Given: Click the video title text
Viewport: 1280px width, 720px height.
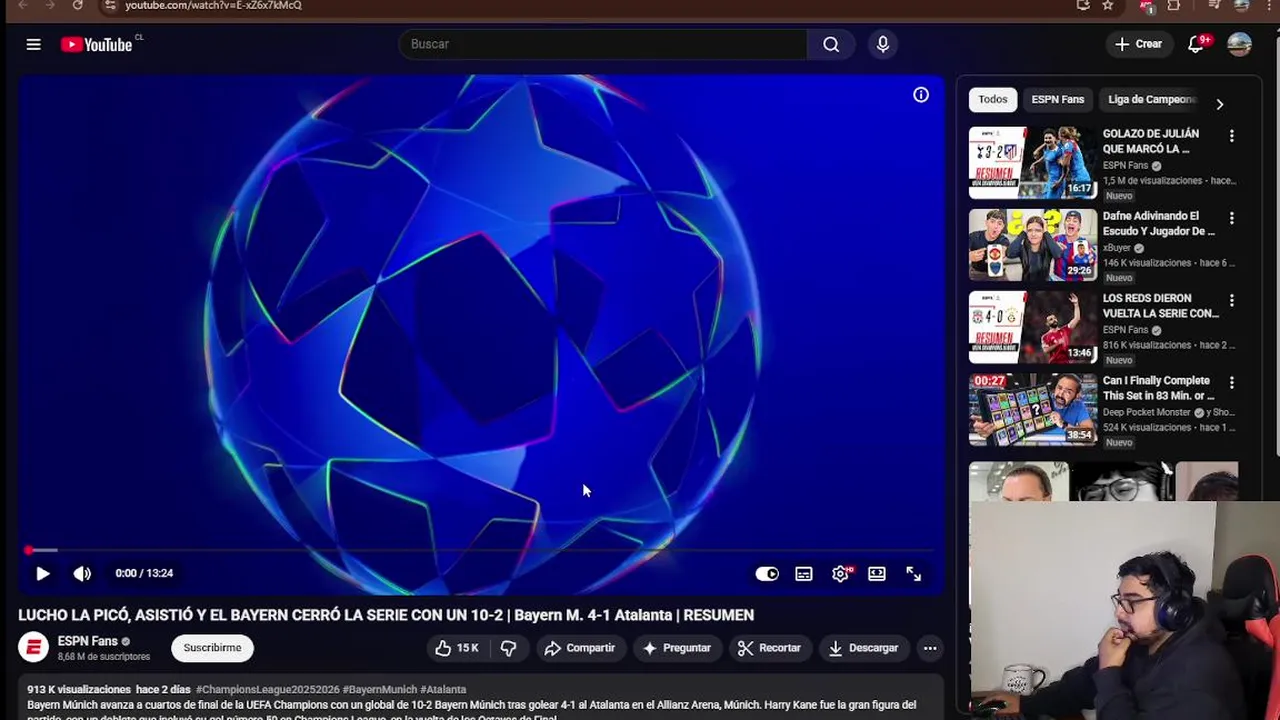Looking at the screenshot, I should point(386,615).
